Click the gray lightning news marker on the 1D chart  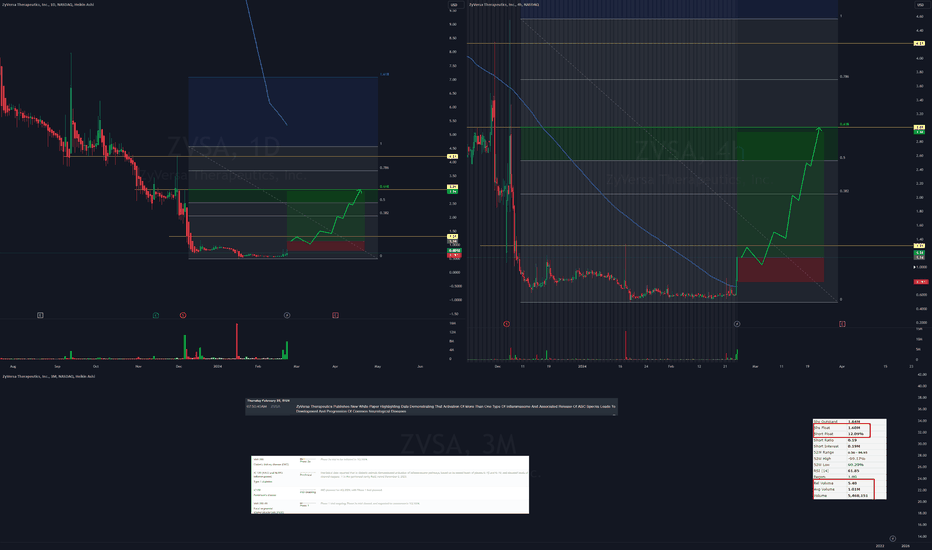point(287,315)
